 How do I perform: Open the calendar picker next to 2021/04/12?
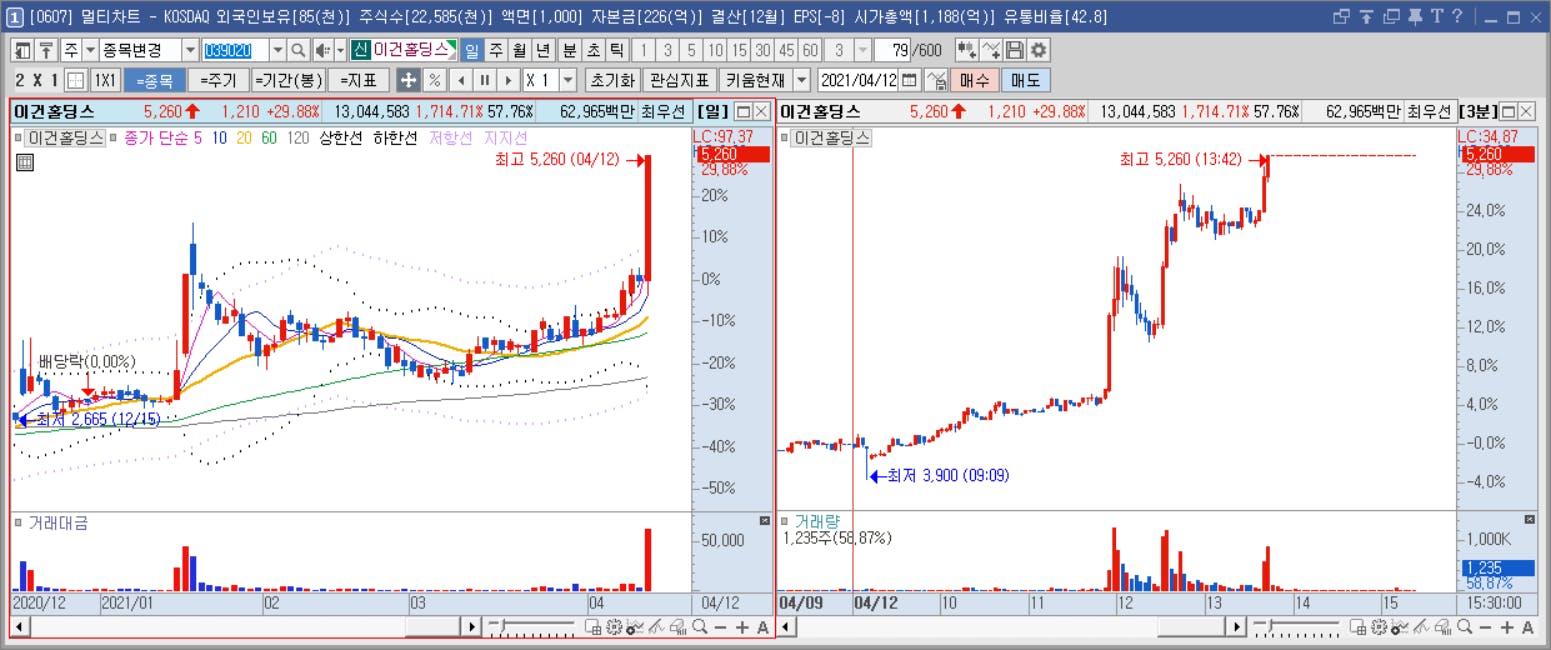(909, 80)
